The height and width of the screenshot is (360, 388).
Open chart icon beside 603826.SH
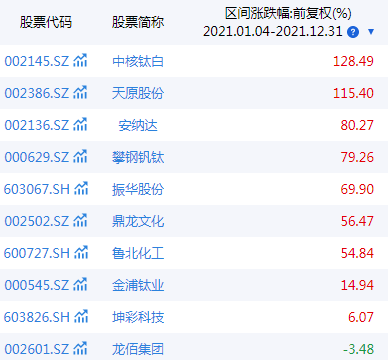[81, 317]
